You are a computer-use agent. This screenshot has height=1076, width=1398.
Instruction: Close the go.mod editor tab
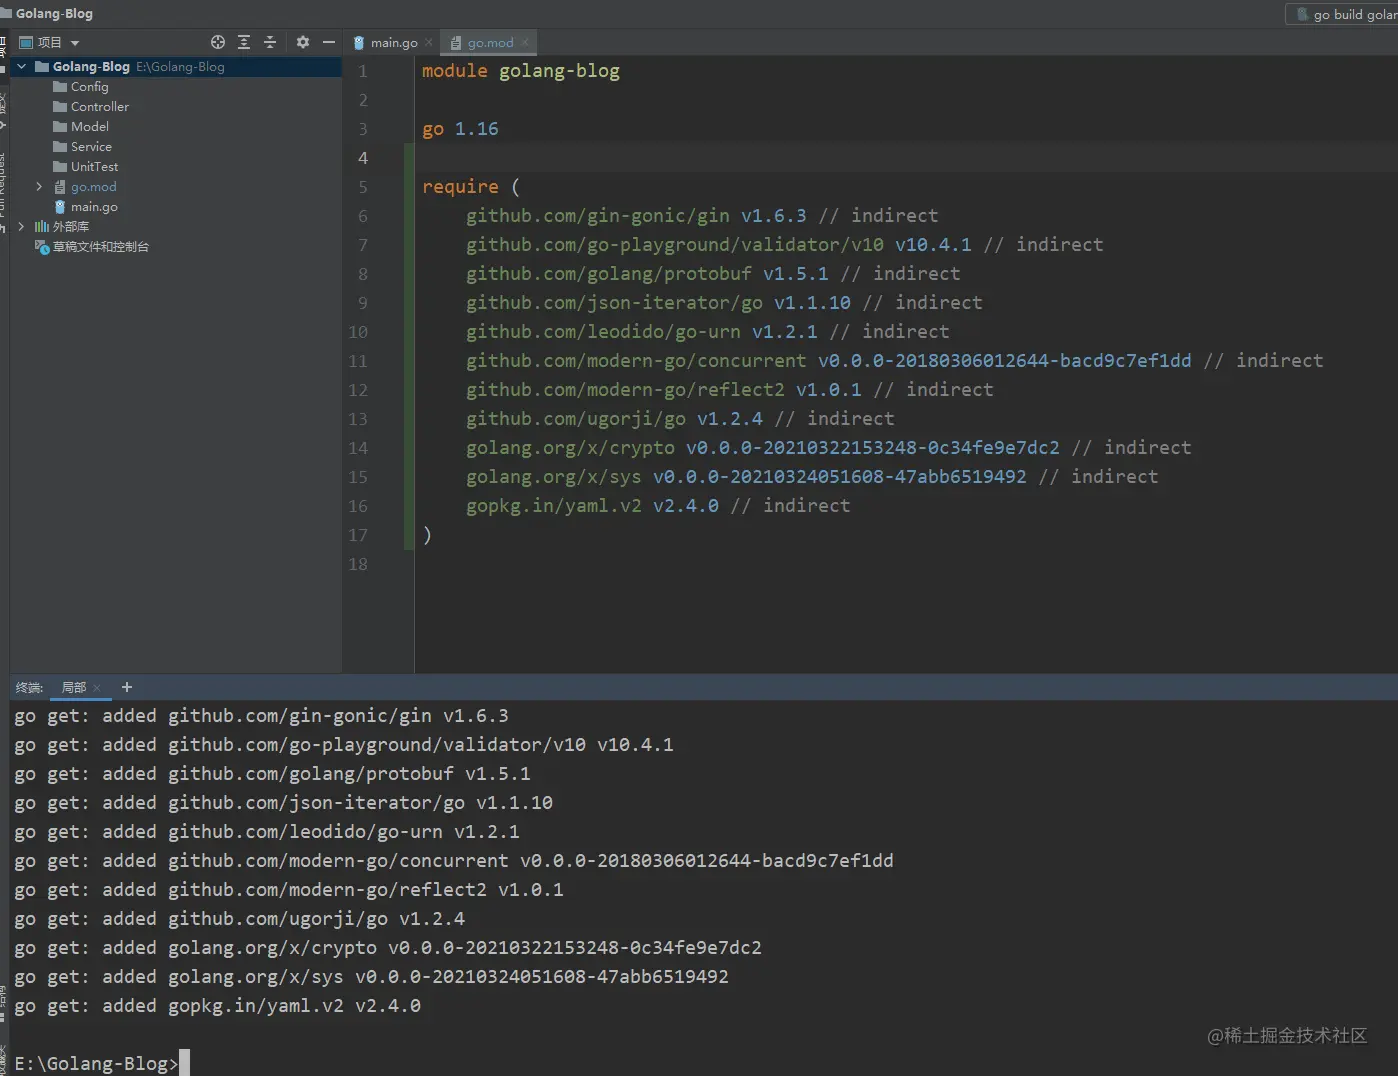coord(525,42)
